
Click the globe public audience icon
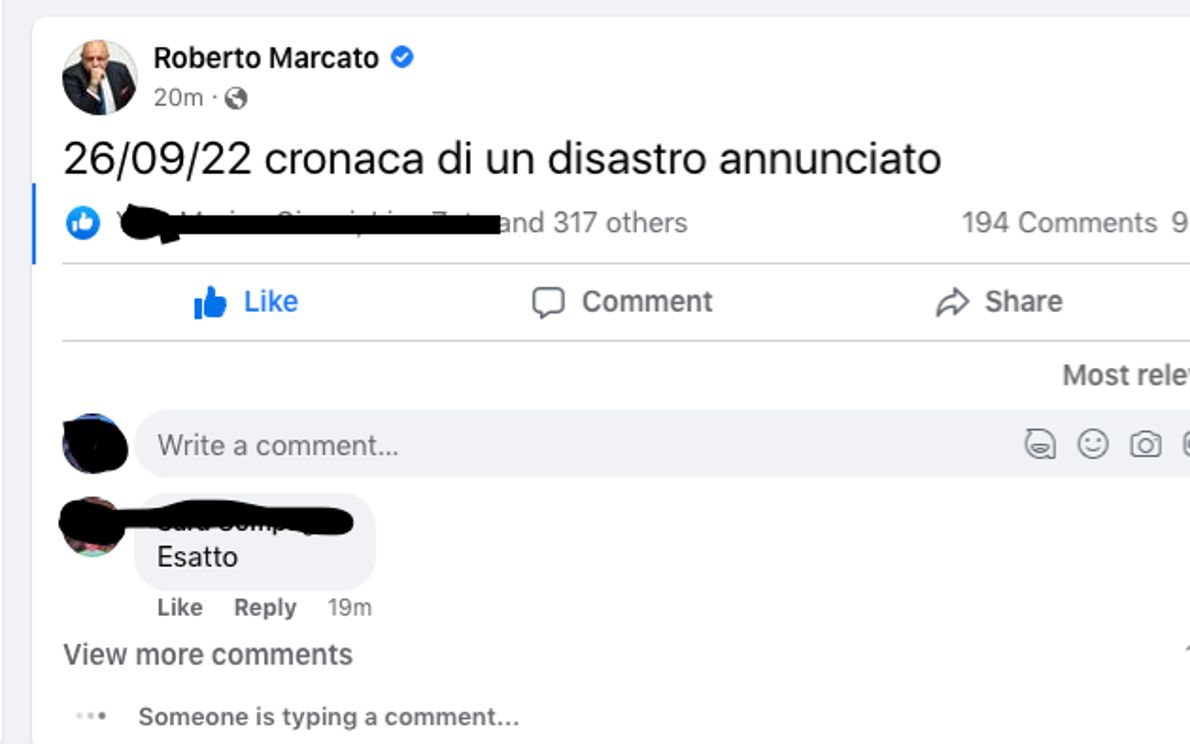[236, 98]
